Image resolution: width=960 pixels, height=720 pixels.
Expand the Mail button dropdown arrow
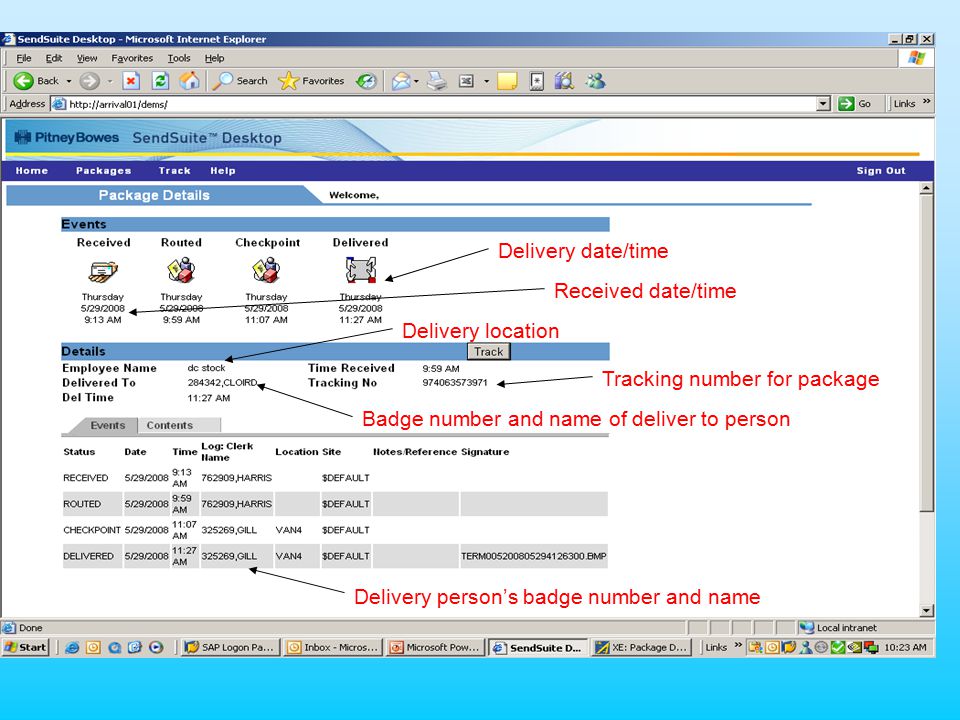(x=416, y=81)
